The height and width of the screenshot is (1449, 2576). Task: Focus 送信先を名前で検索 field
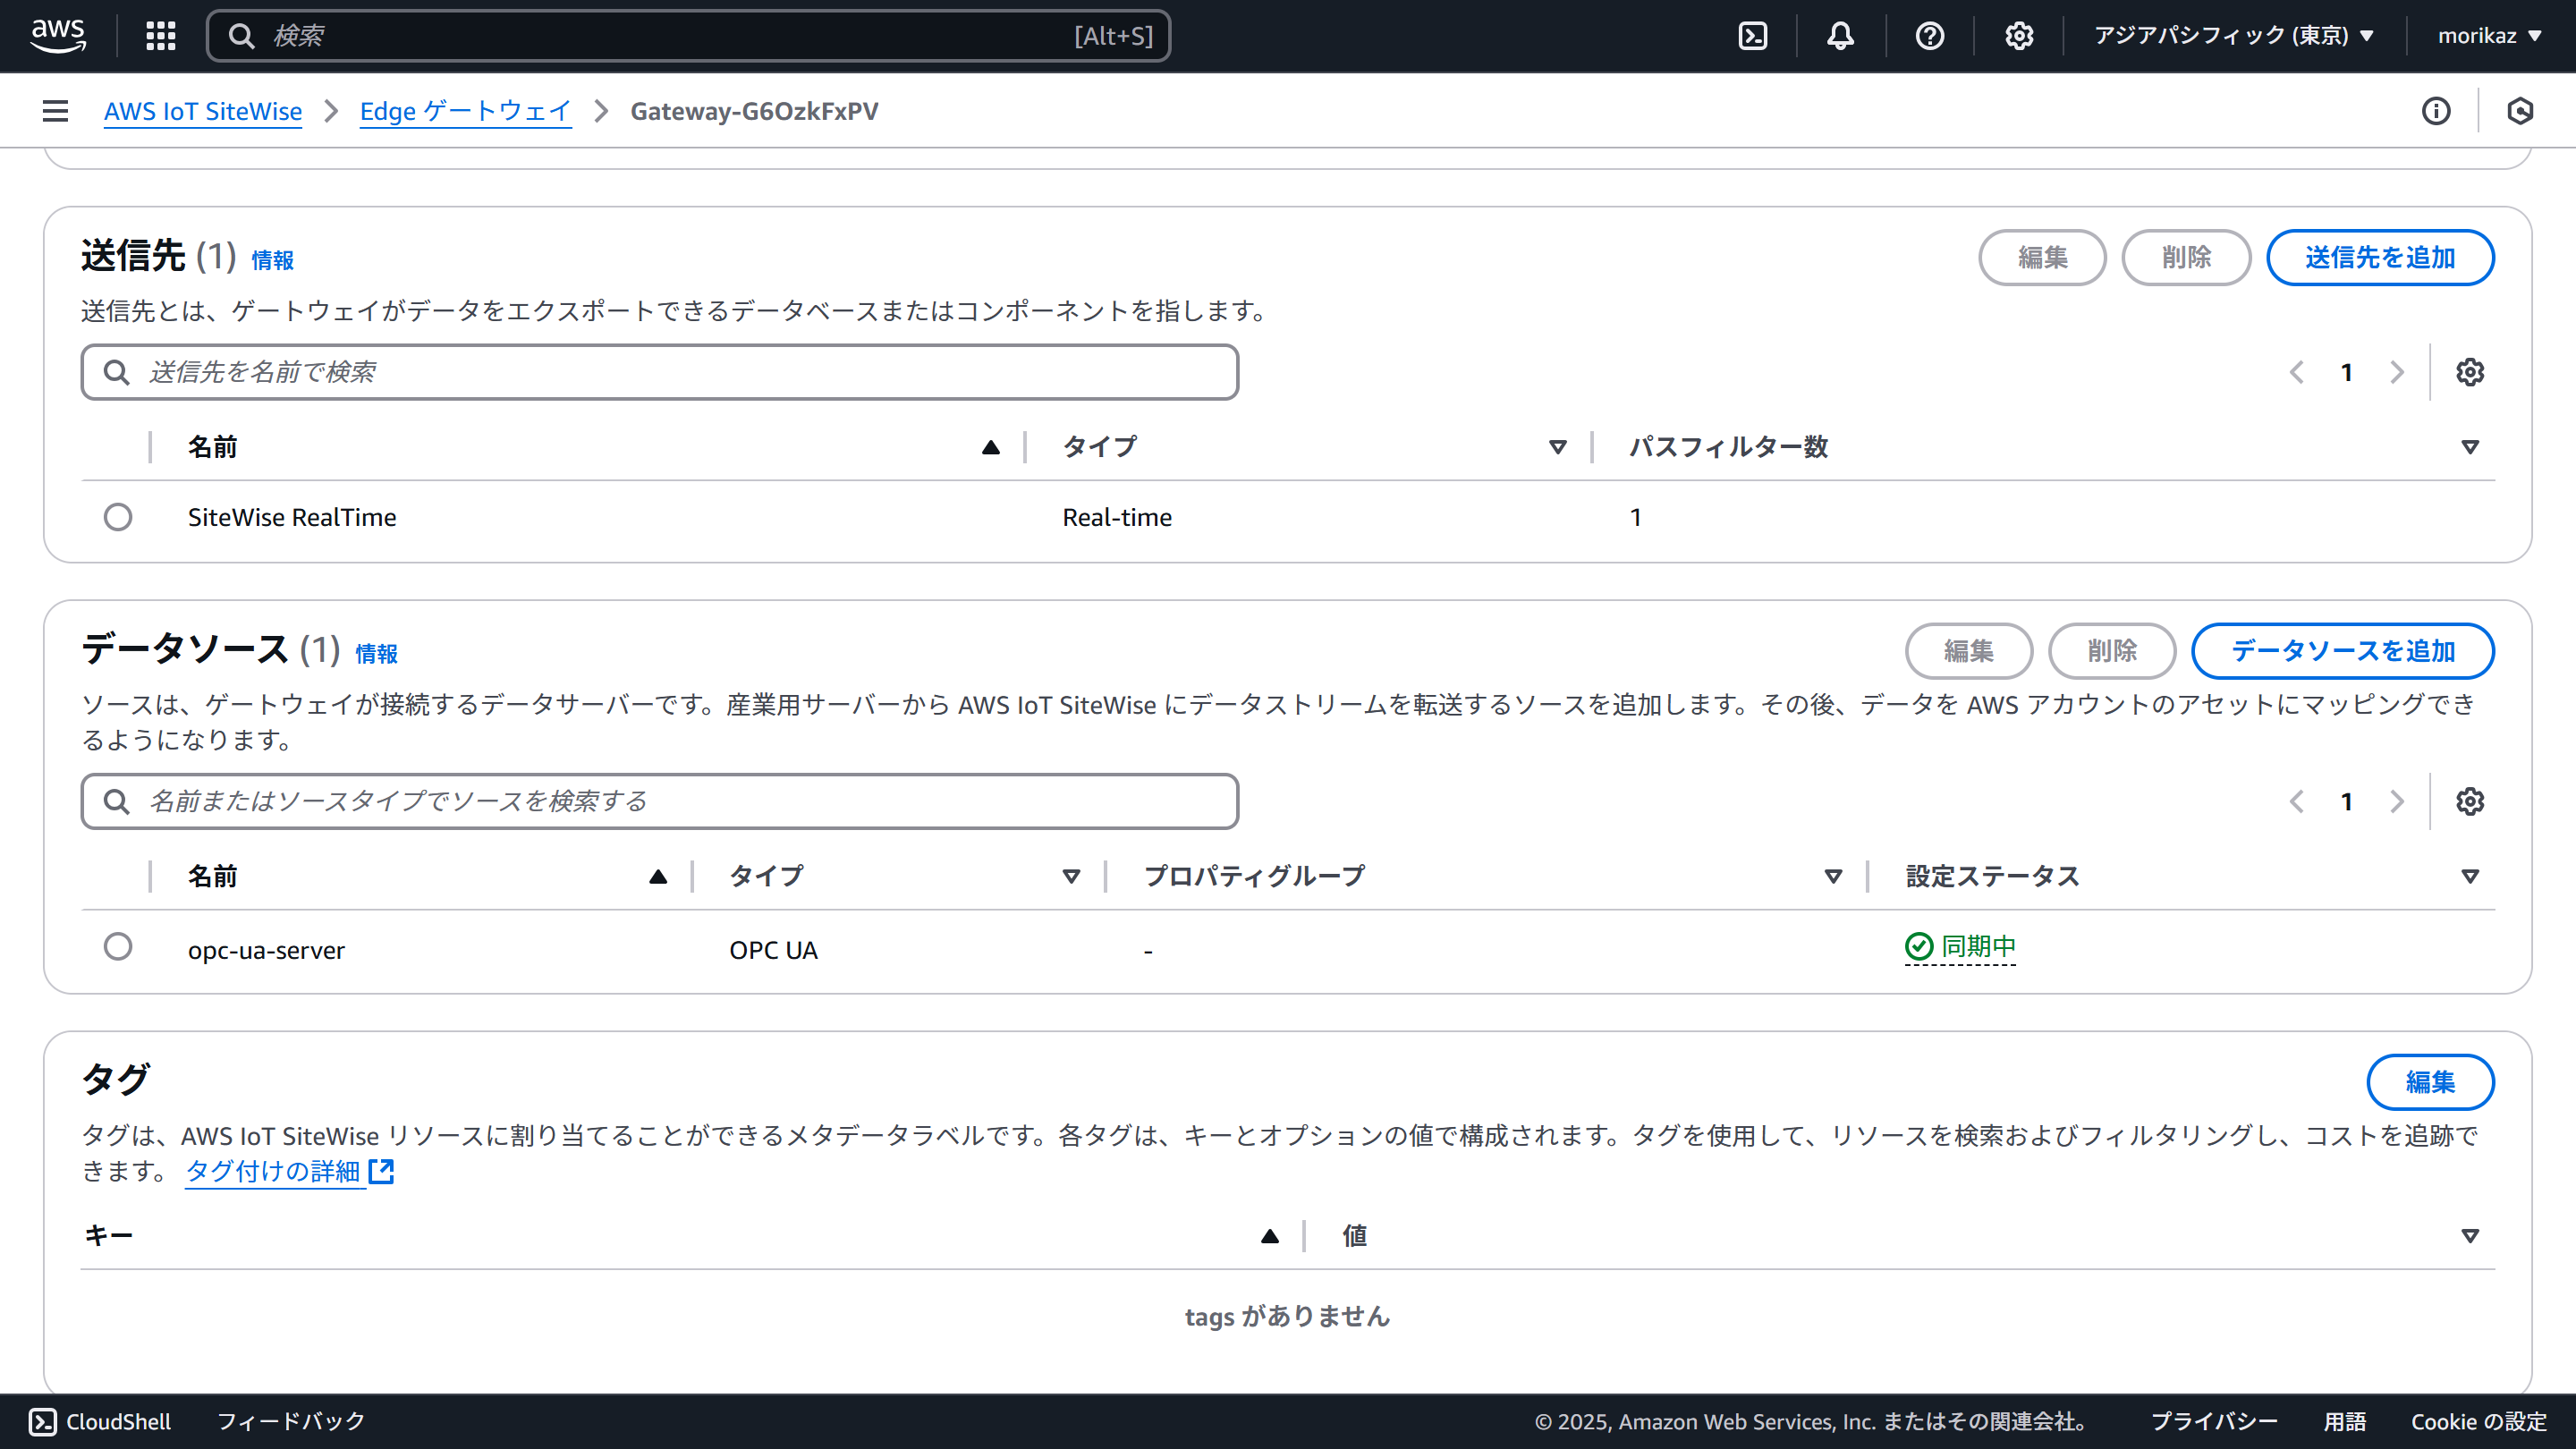click(659, 372)
